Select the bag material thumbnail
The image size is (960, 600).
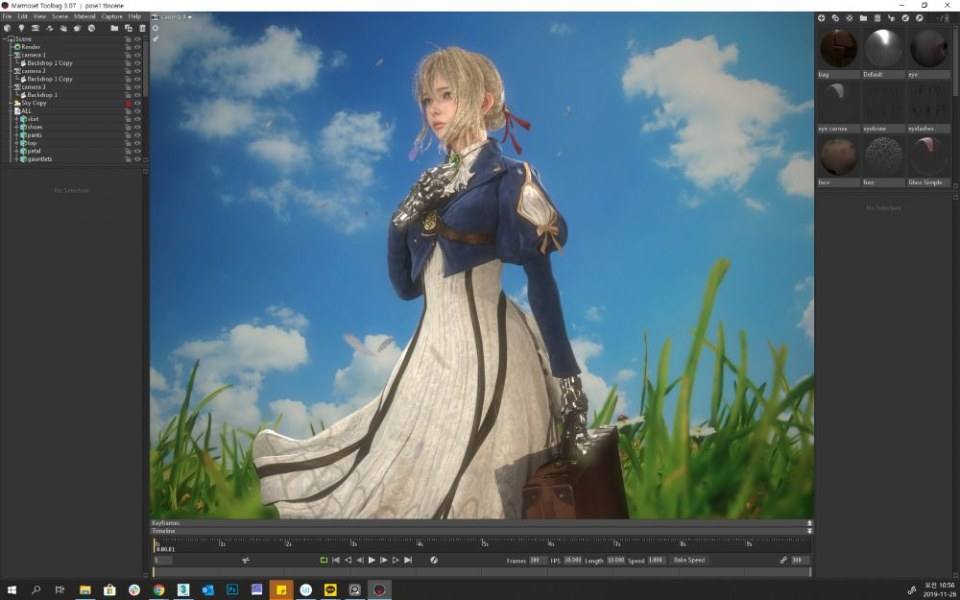(x=838, y=48)
